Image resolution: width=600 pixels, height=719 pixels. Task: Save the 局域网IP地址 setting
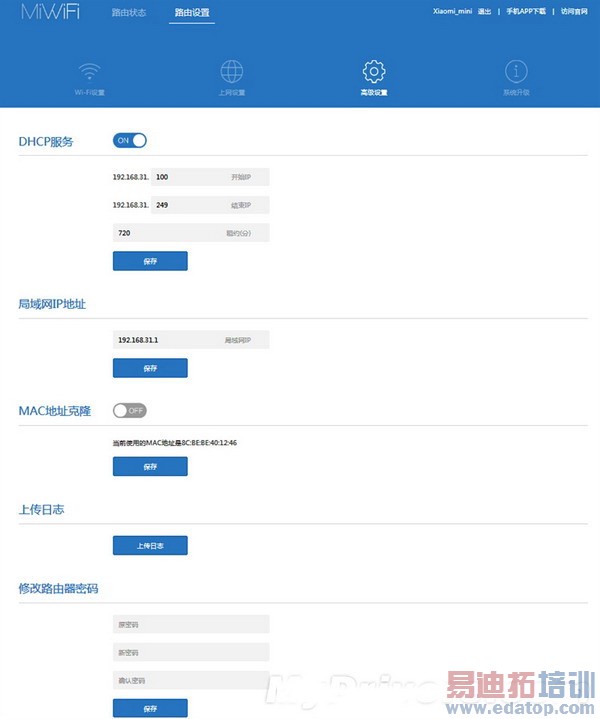click(150, 368)
